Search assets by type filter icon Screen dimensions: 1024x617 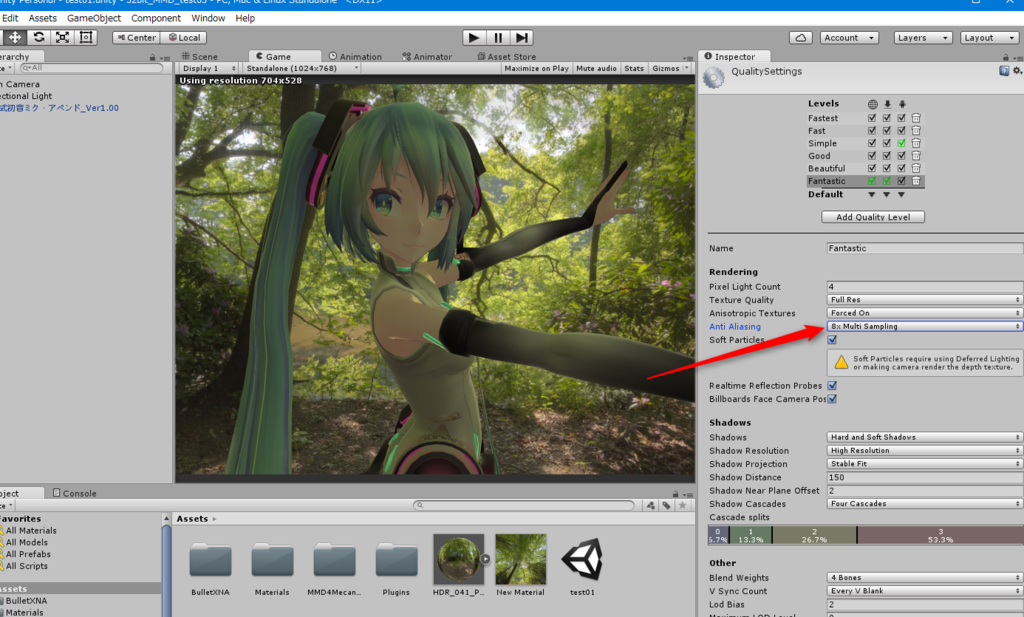click(x=650, y=505)
